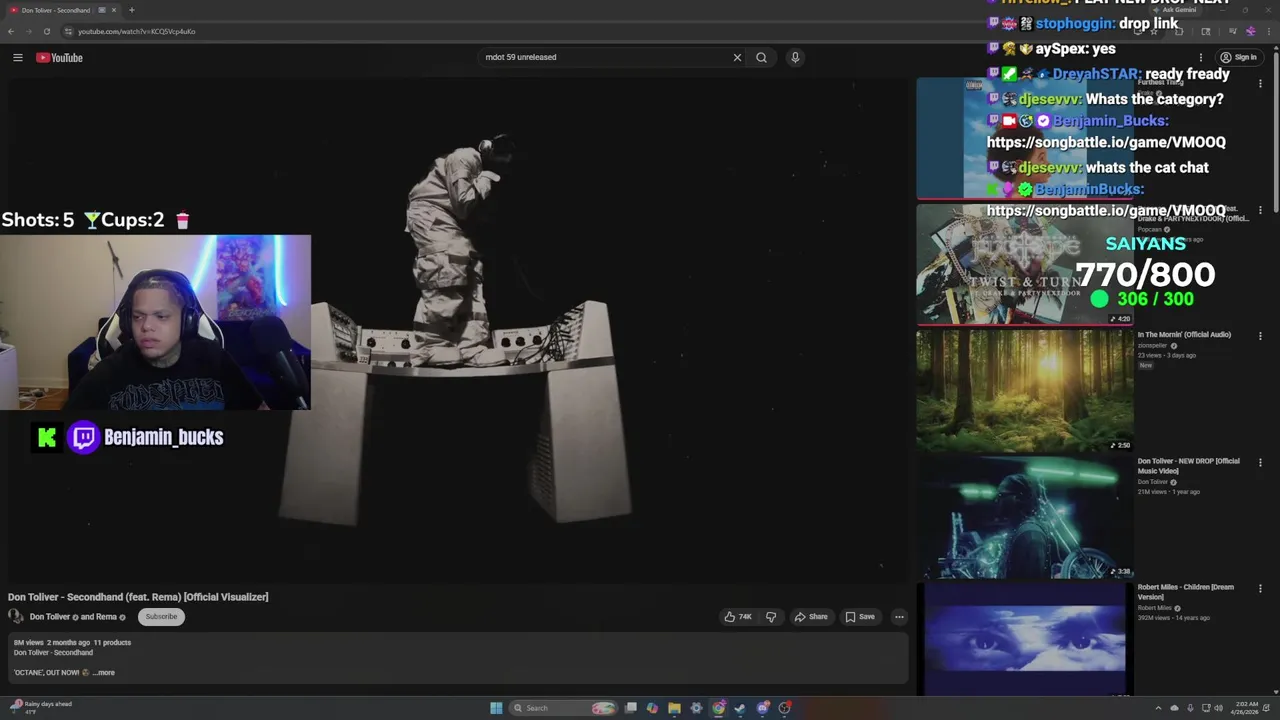
Task: Open Steam from the taskbar
Action: tap(740, 708)
